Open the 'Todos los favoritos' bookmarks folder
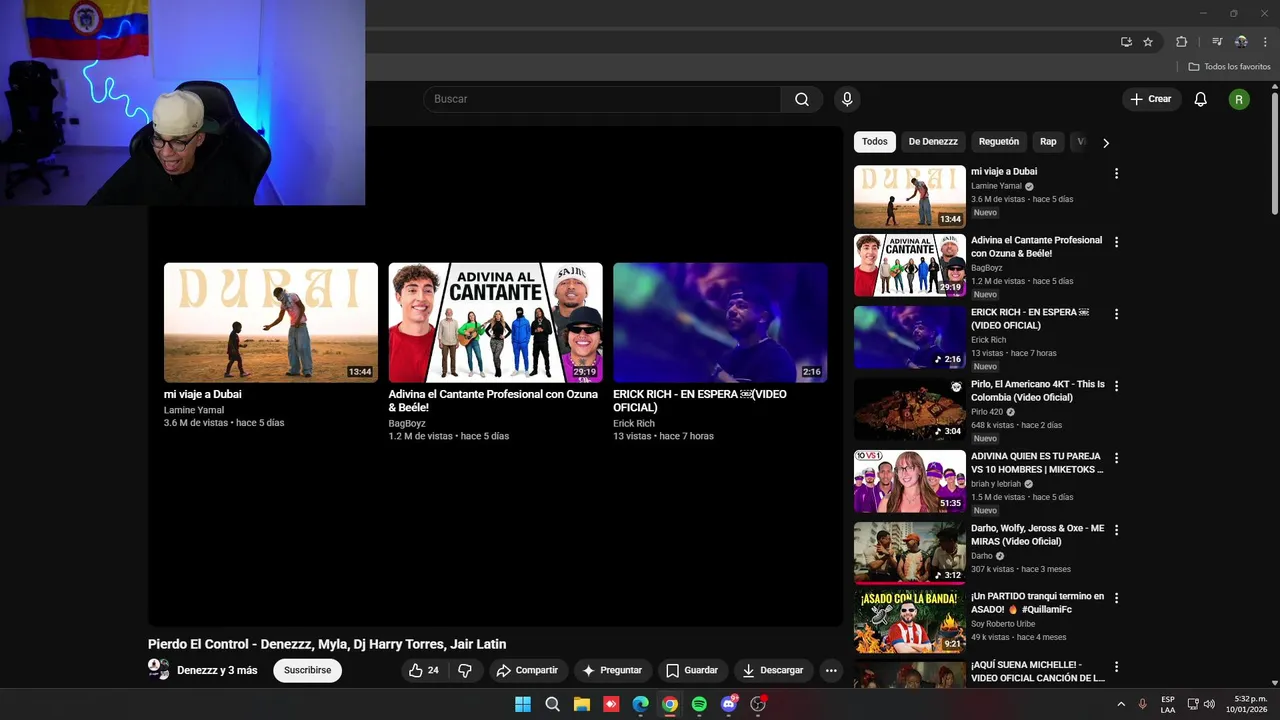This screenshot has height=720, width=1280. tap(1229, 67)
